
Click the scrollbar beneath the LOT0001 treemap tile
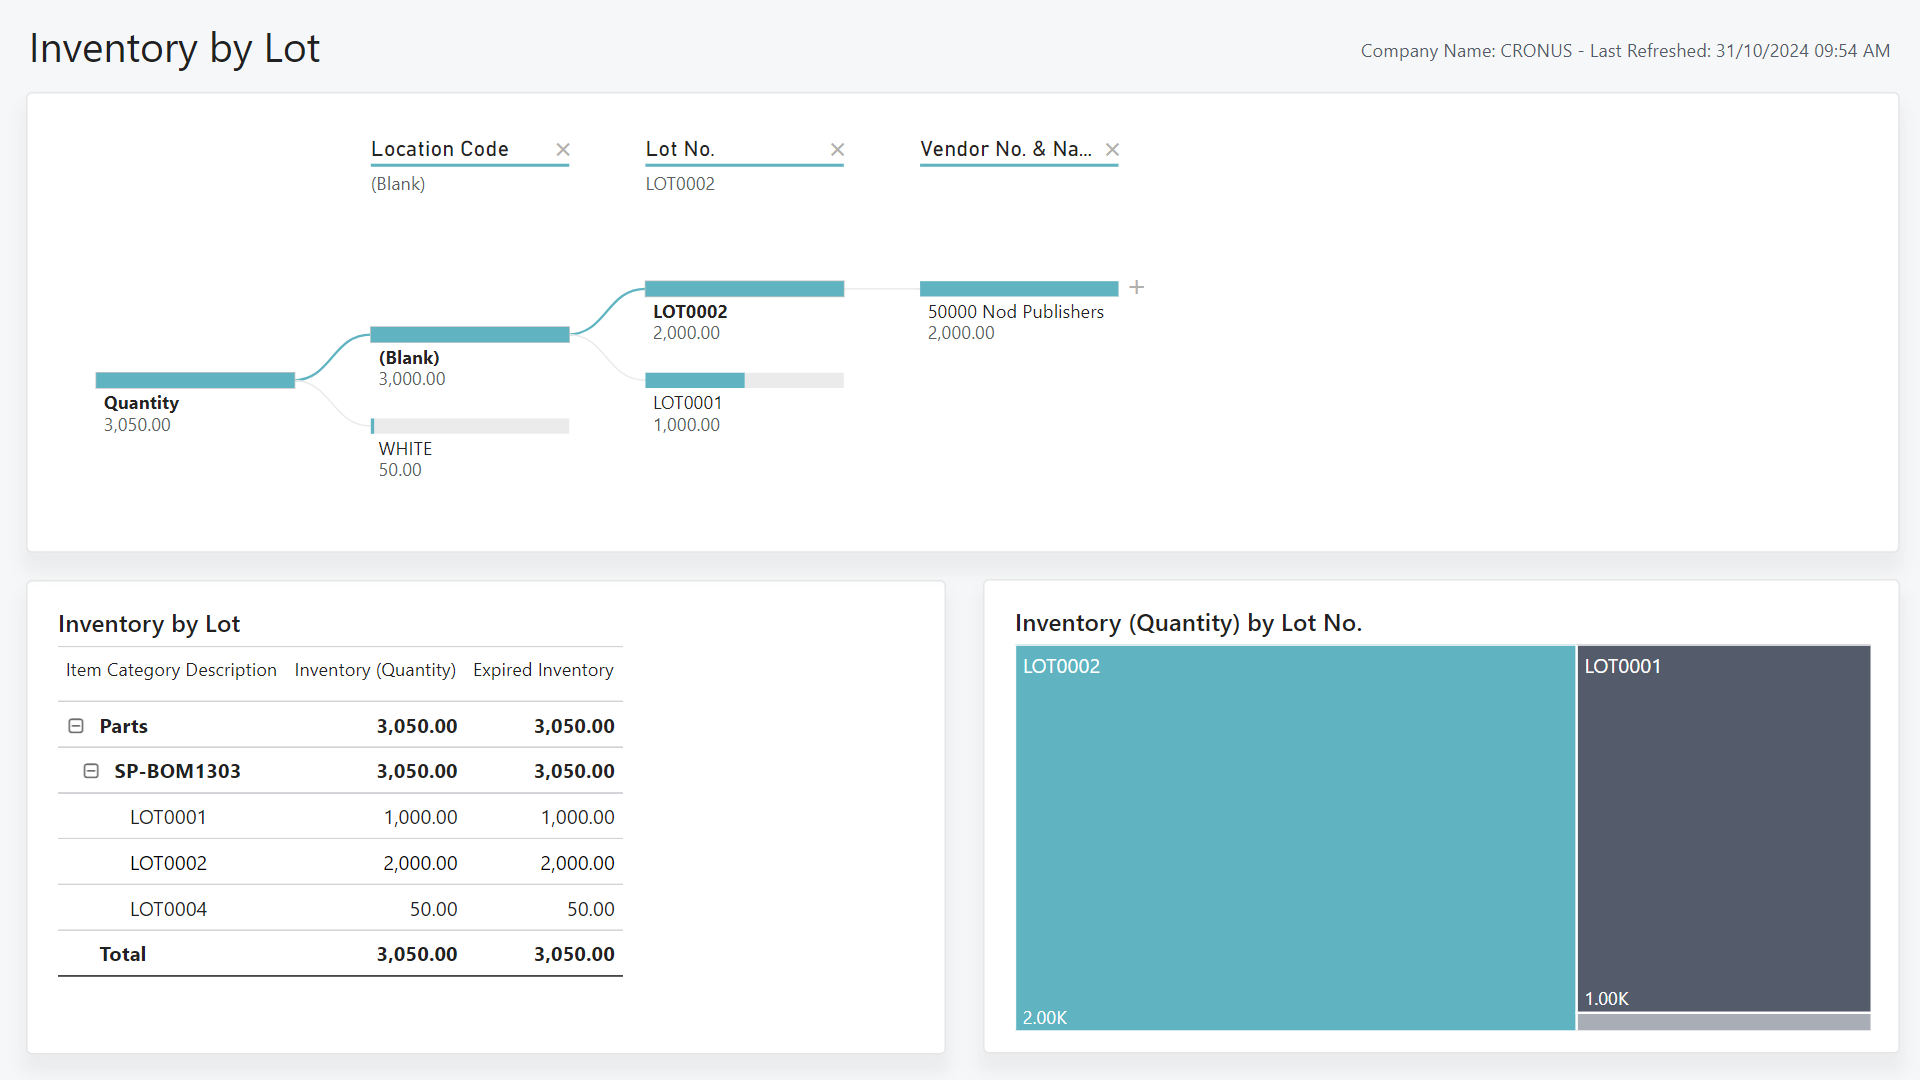(x=1723, y=1021)
